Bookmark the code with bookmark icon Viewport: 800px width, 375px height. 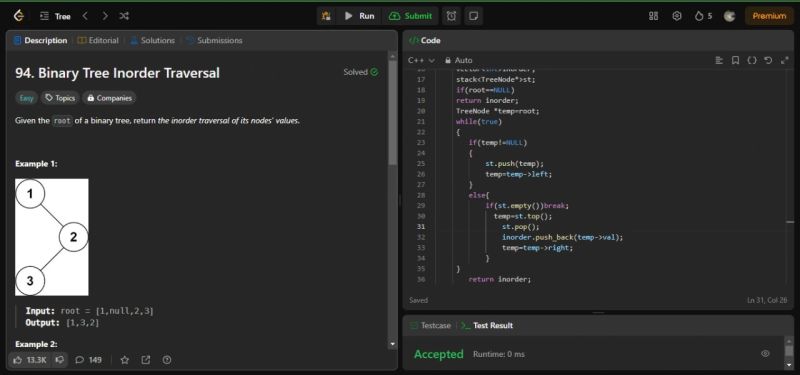(735, 60)
